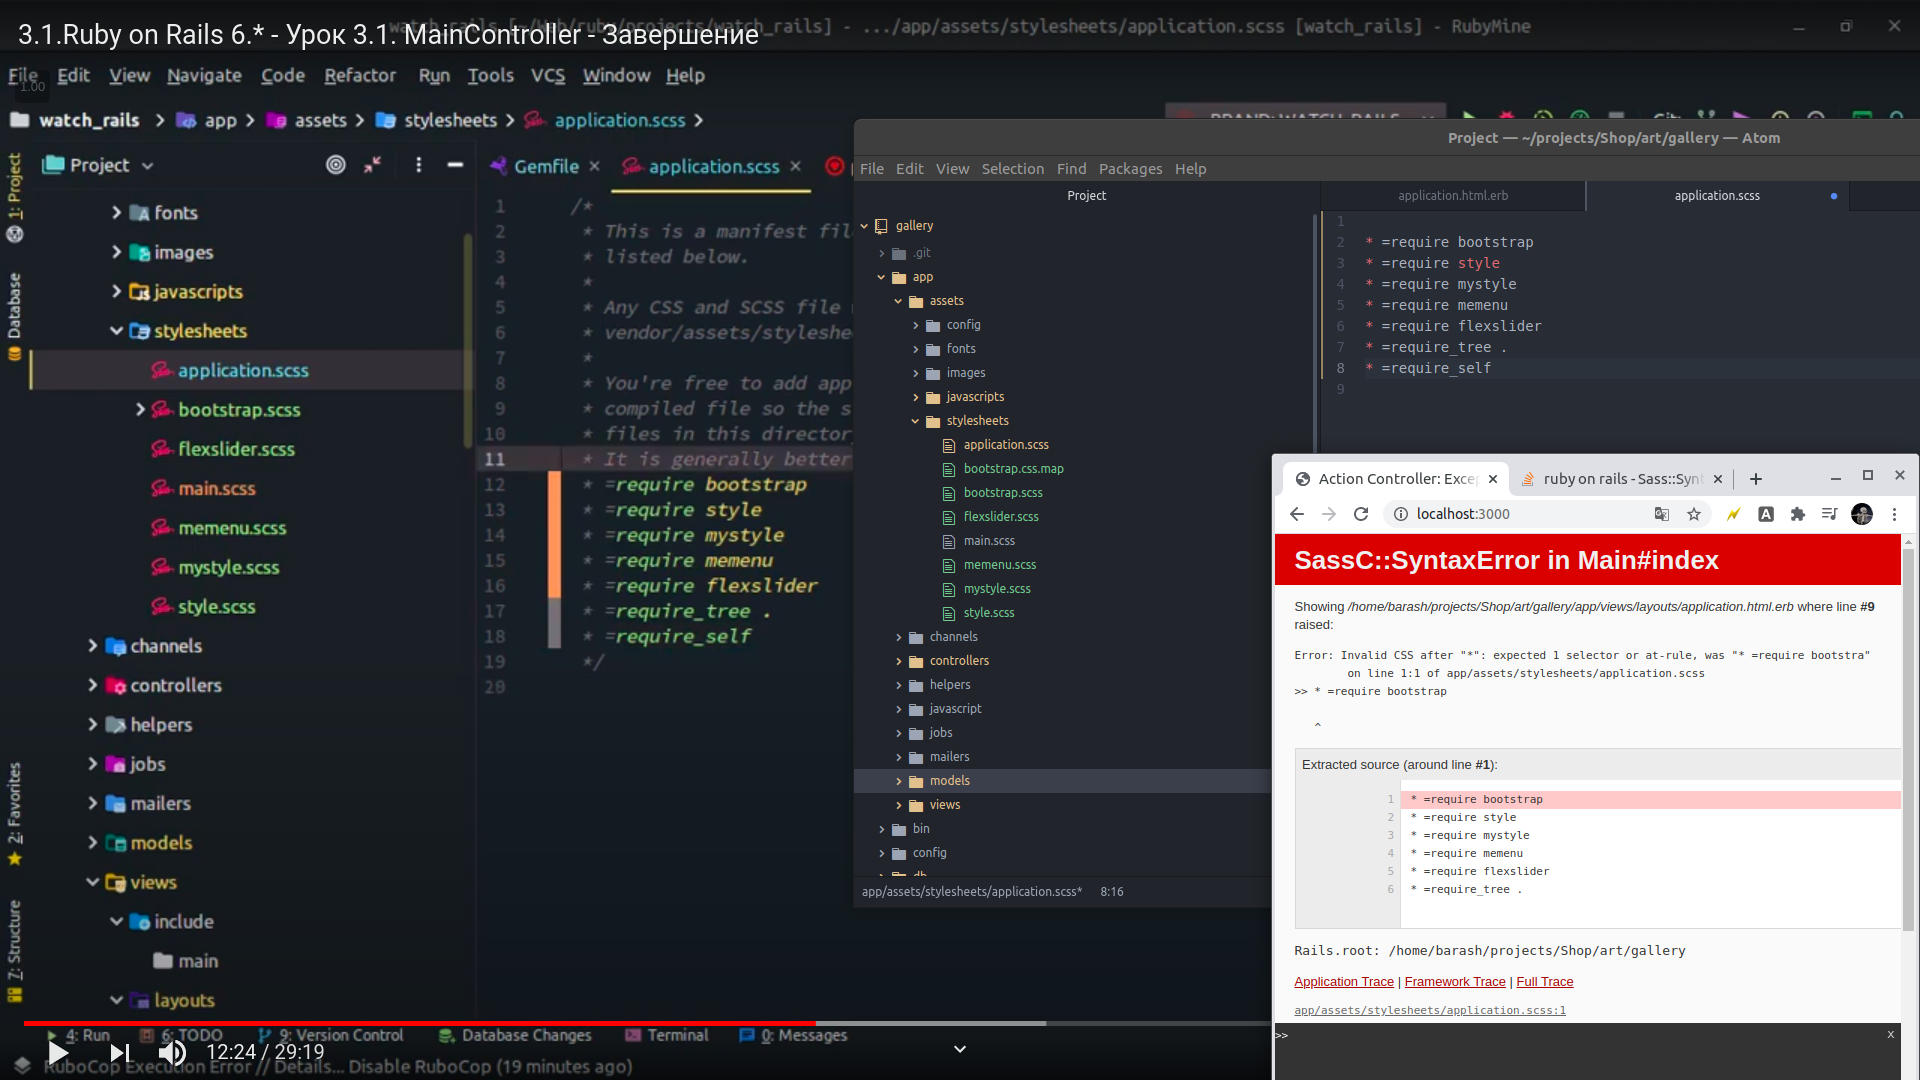Expand the models folder in Atom
Screen dimensions: 1920x1080
point(898,781)
